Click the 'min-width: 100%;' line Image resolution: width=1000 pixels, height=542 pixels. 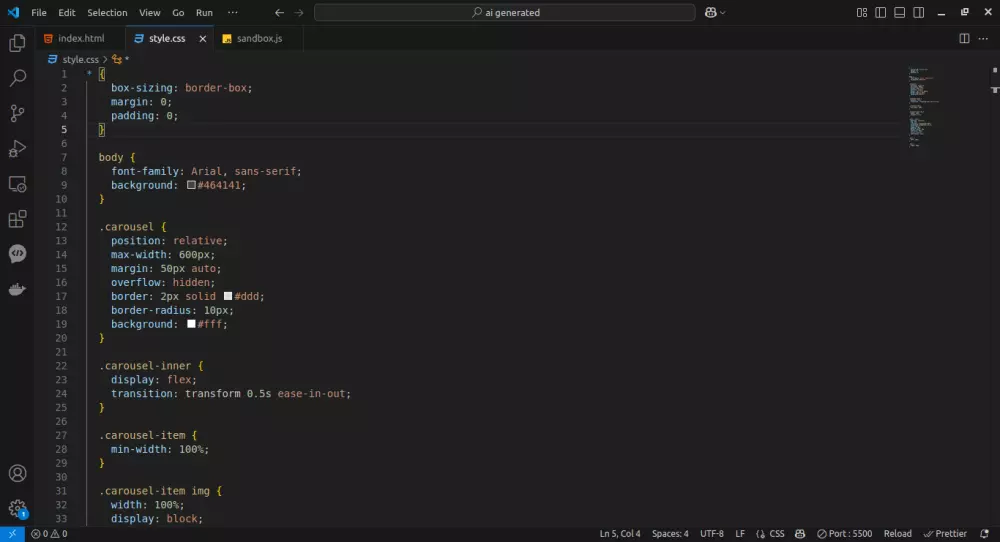point(159,450)
